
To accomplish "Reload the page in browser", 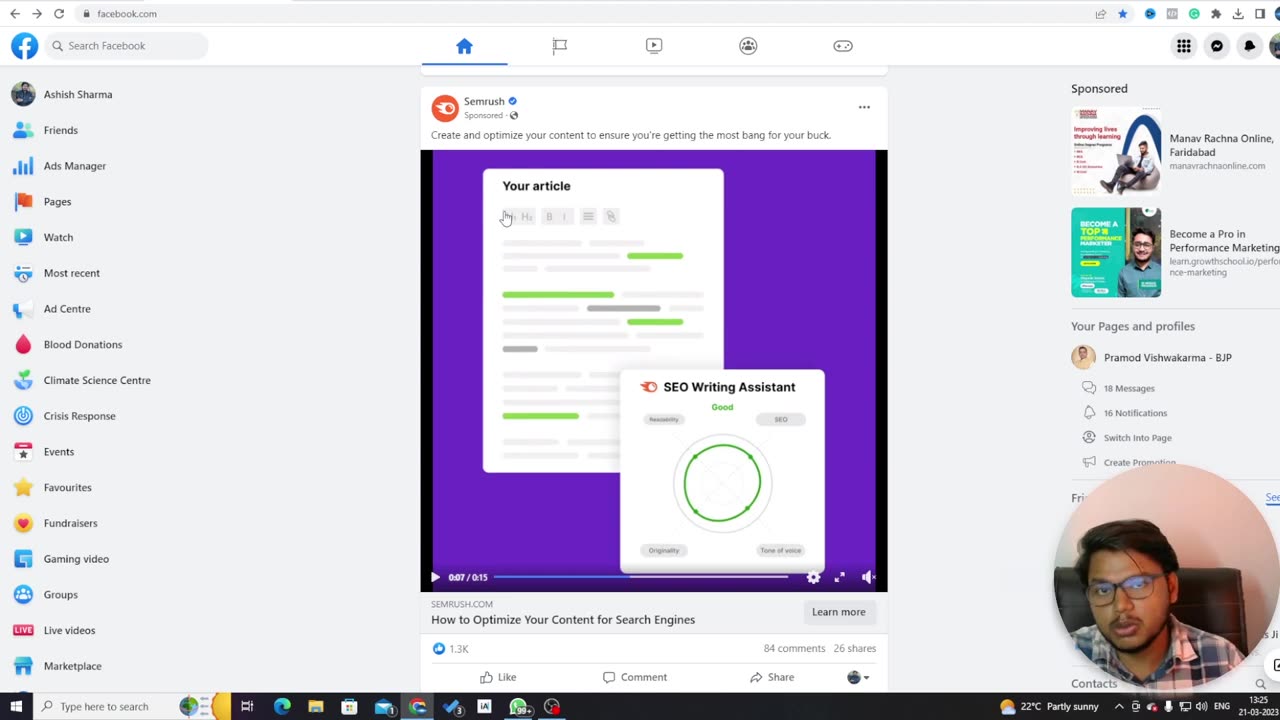I will tap(59, 14).
